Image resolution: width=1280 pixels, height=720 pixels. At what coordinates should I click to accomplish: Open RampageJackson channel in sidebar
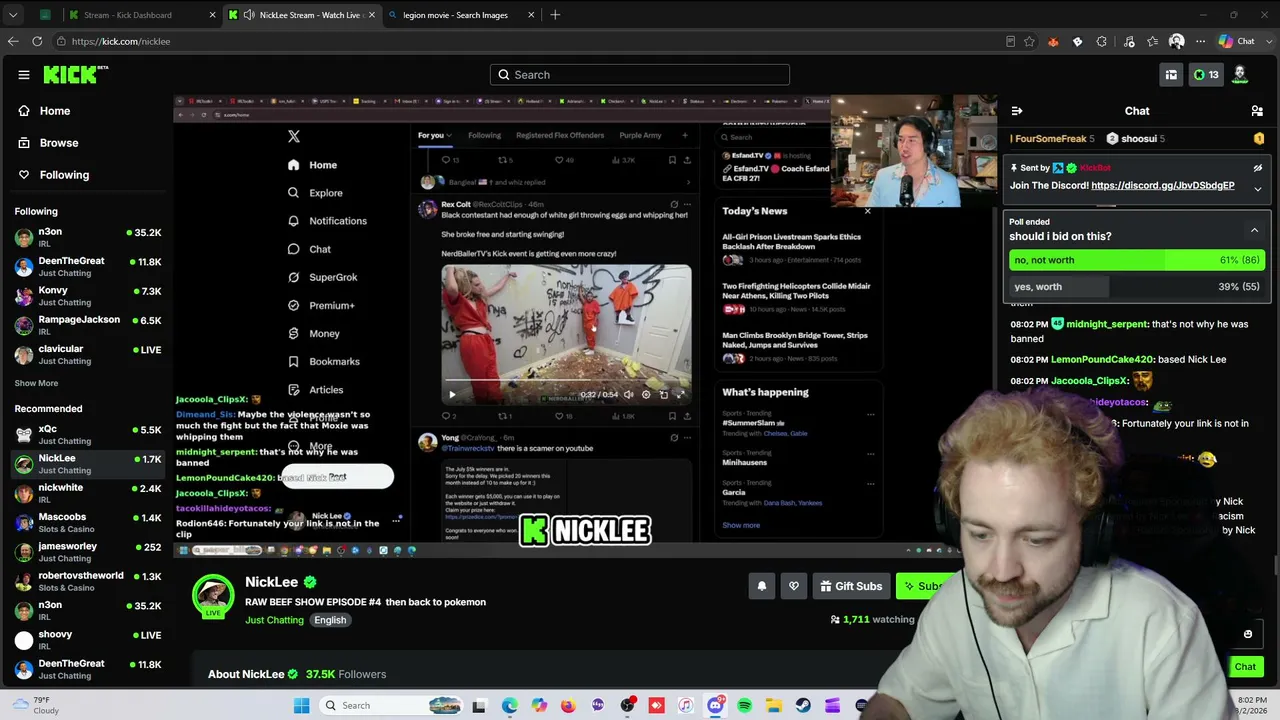88,325
